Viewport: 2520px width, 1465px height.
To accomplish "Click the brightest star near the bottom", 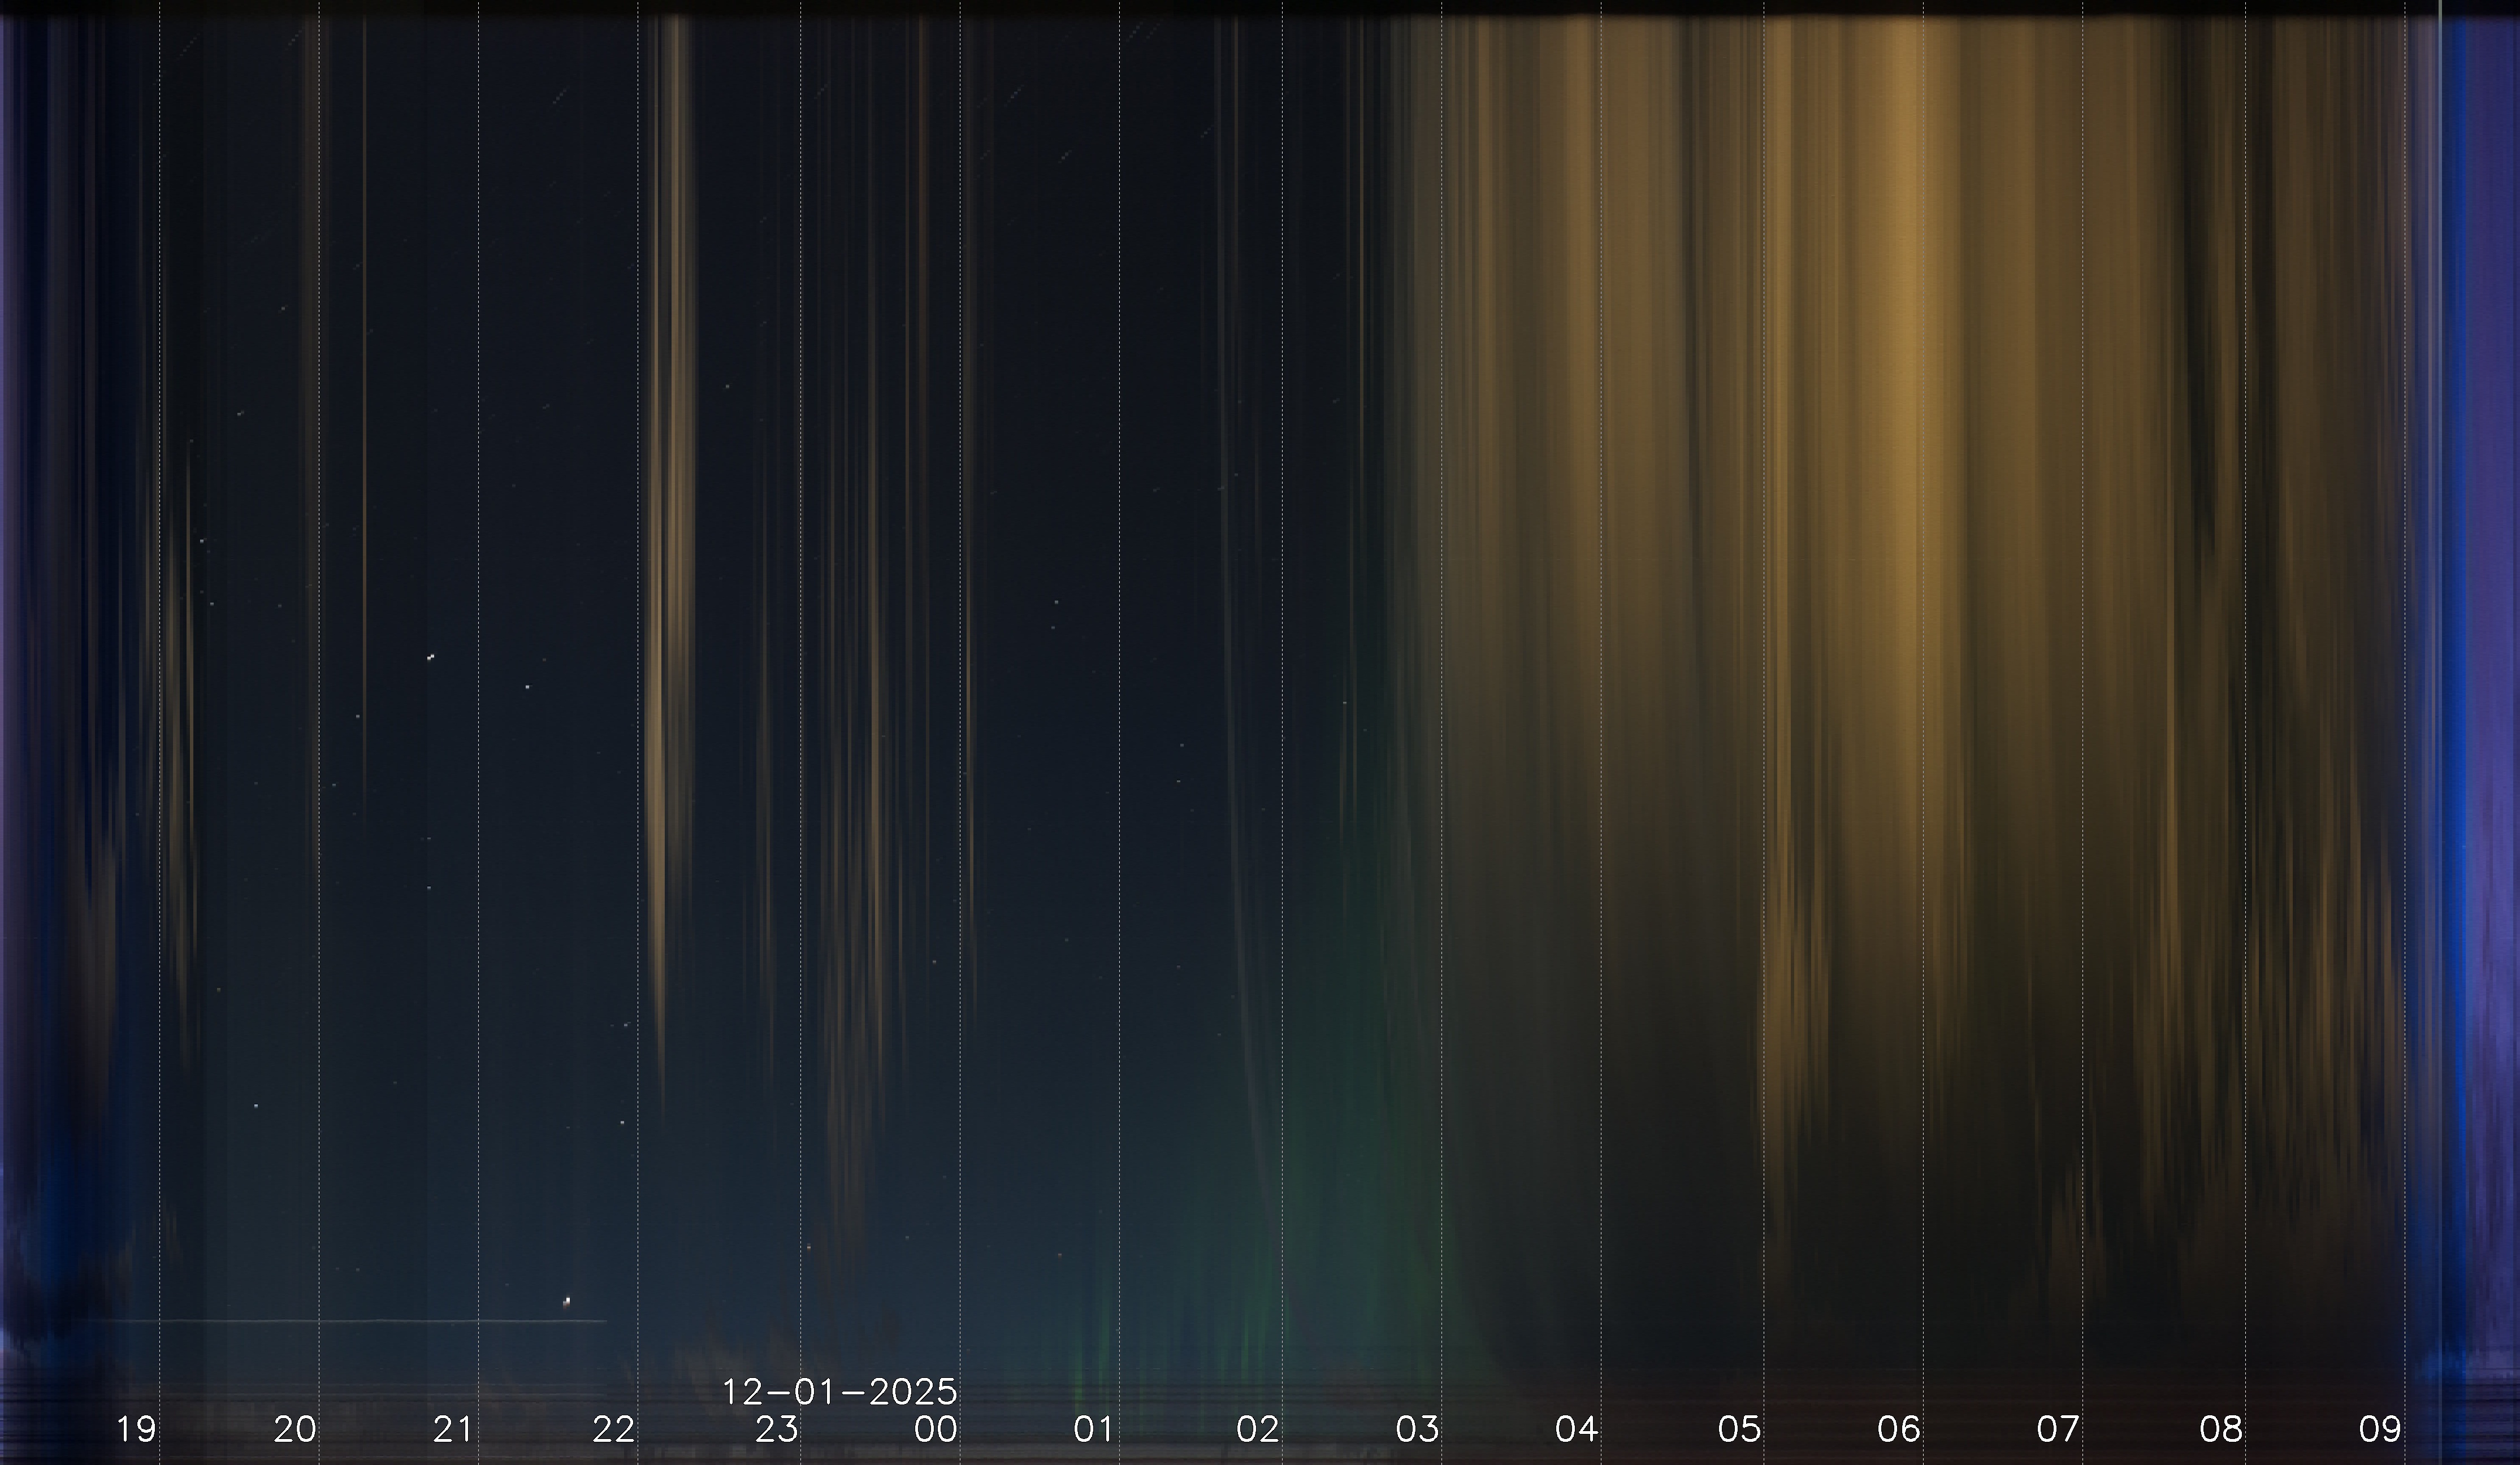I will click(568, 1301).
